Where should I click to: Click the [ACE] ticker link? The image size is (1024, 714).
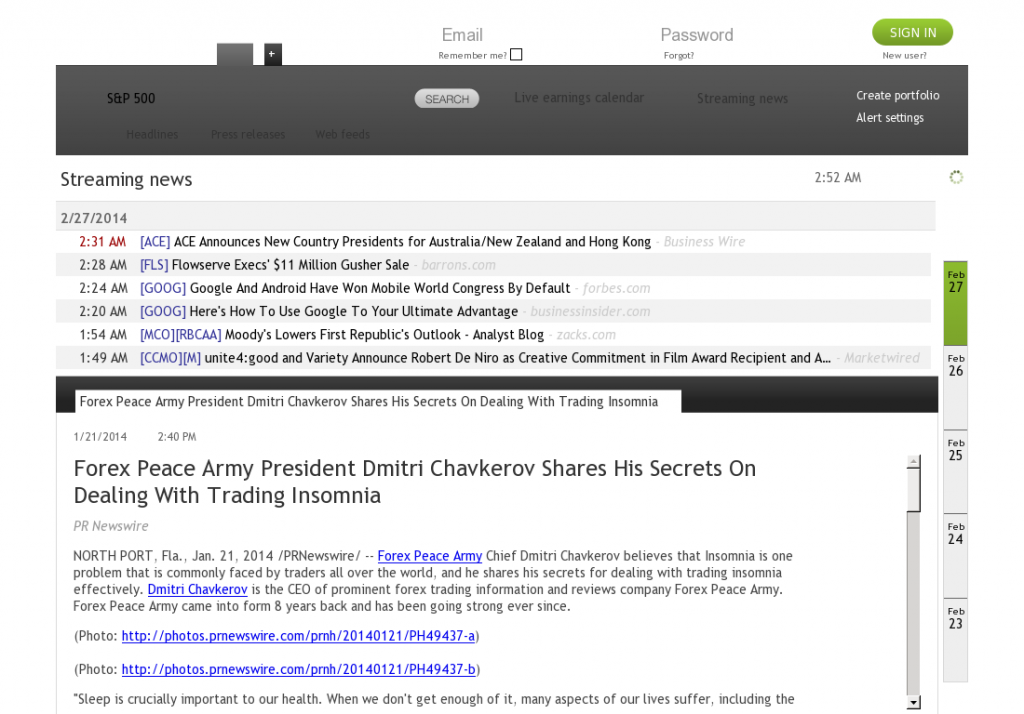(x=155, y=242)
